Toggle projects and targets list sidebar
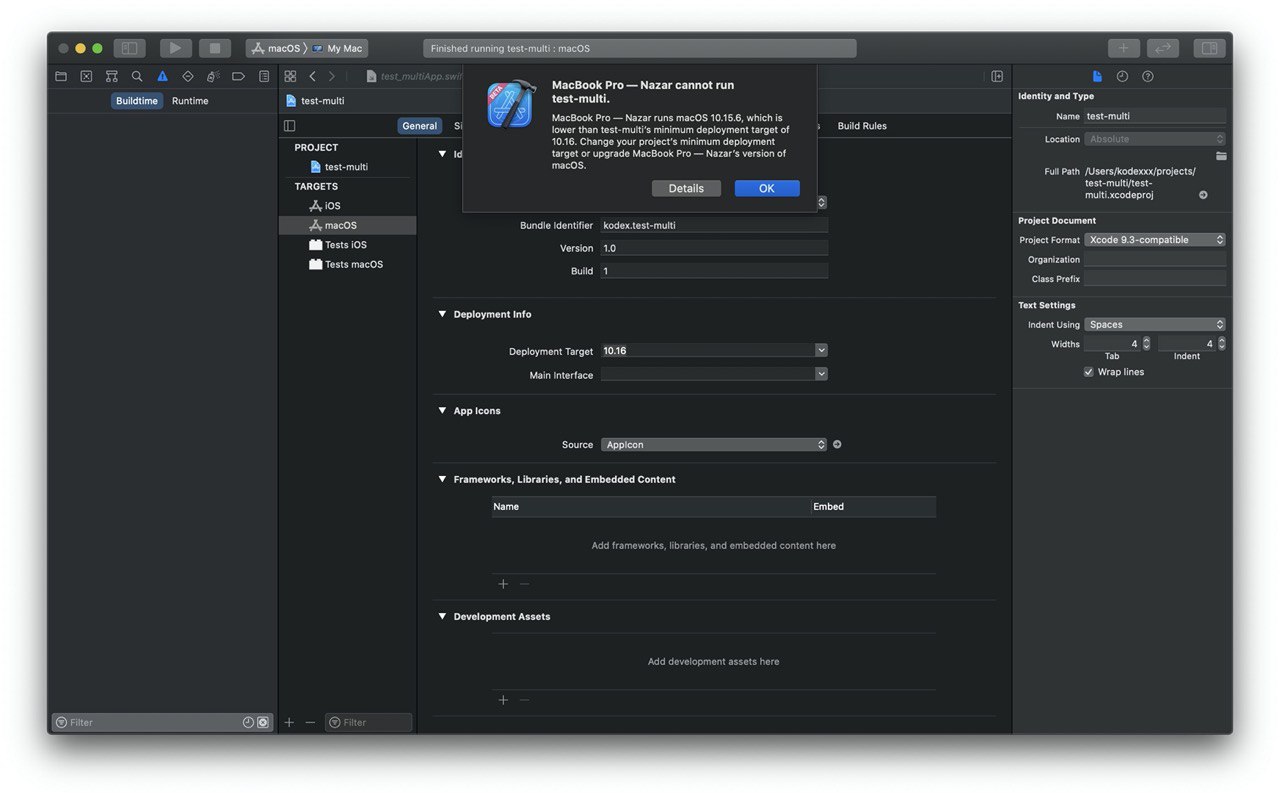This screenshot has width=1280, height=797. 289,126
